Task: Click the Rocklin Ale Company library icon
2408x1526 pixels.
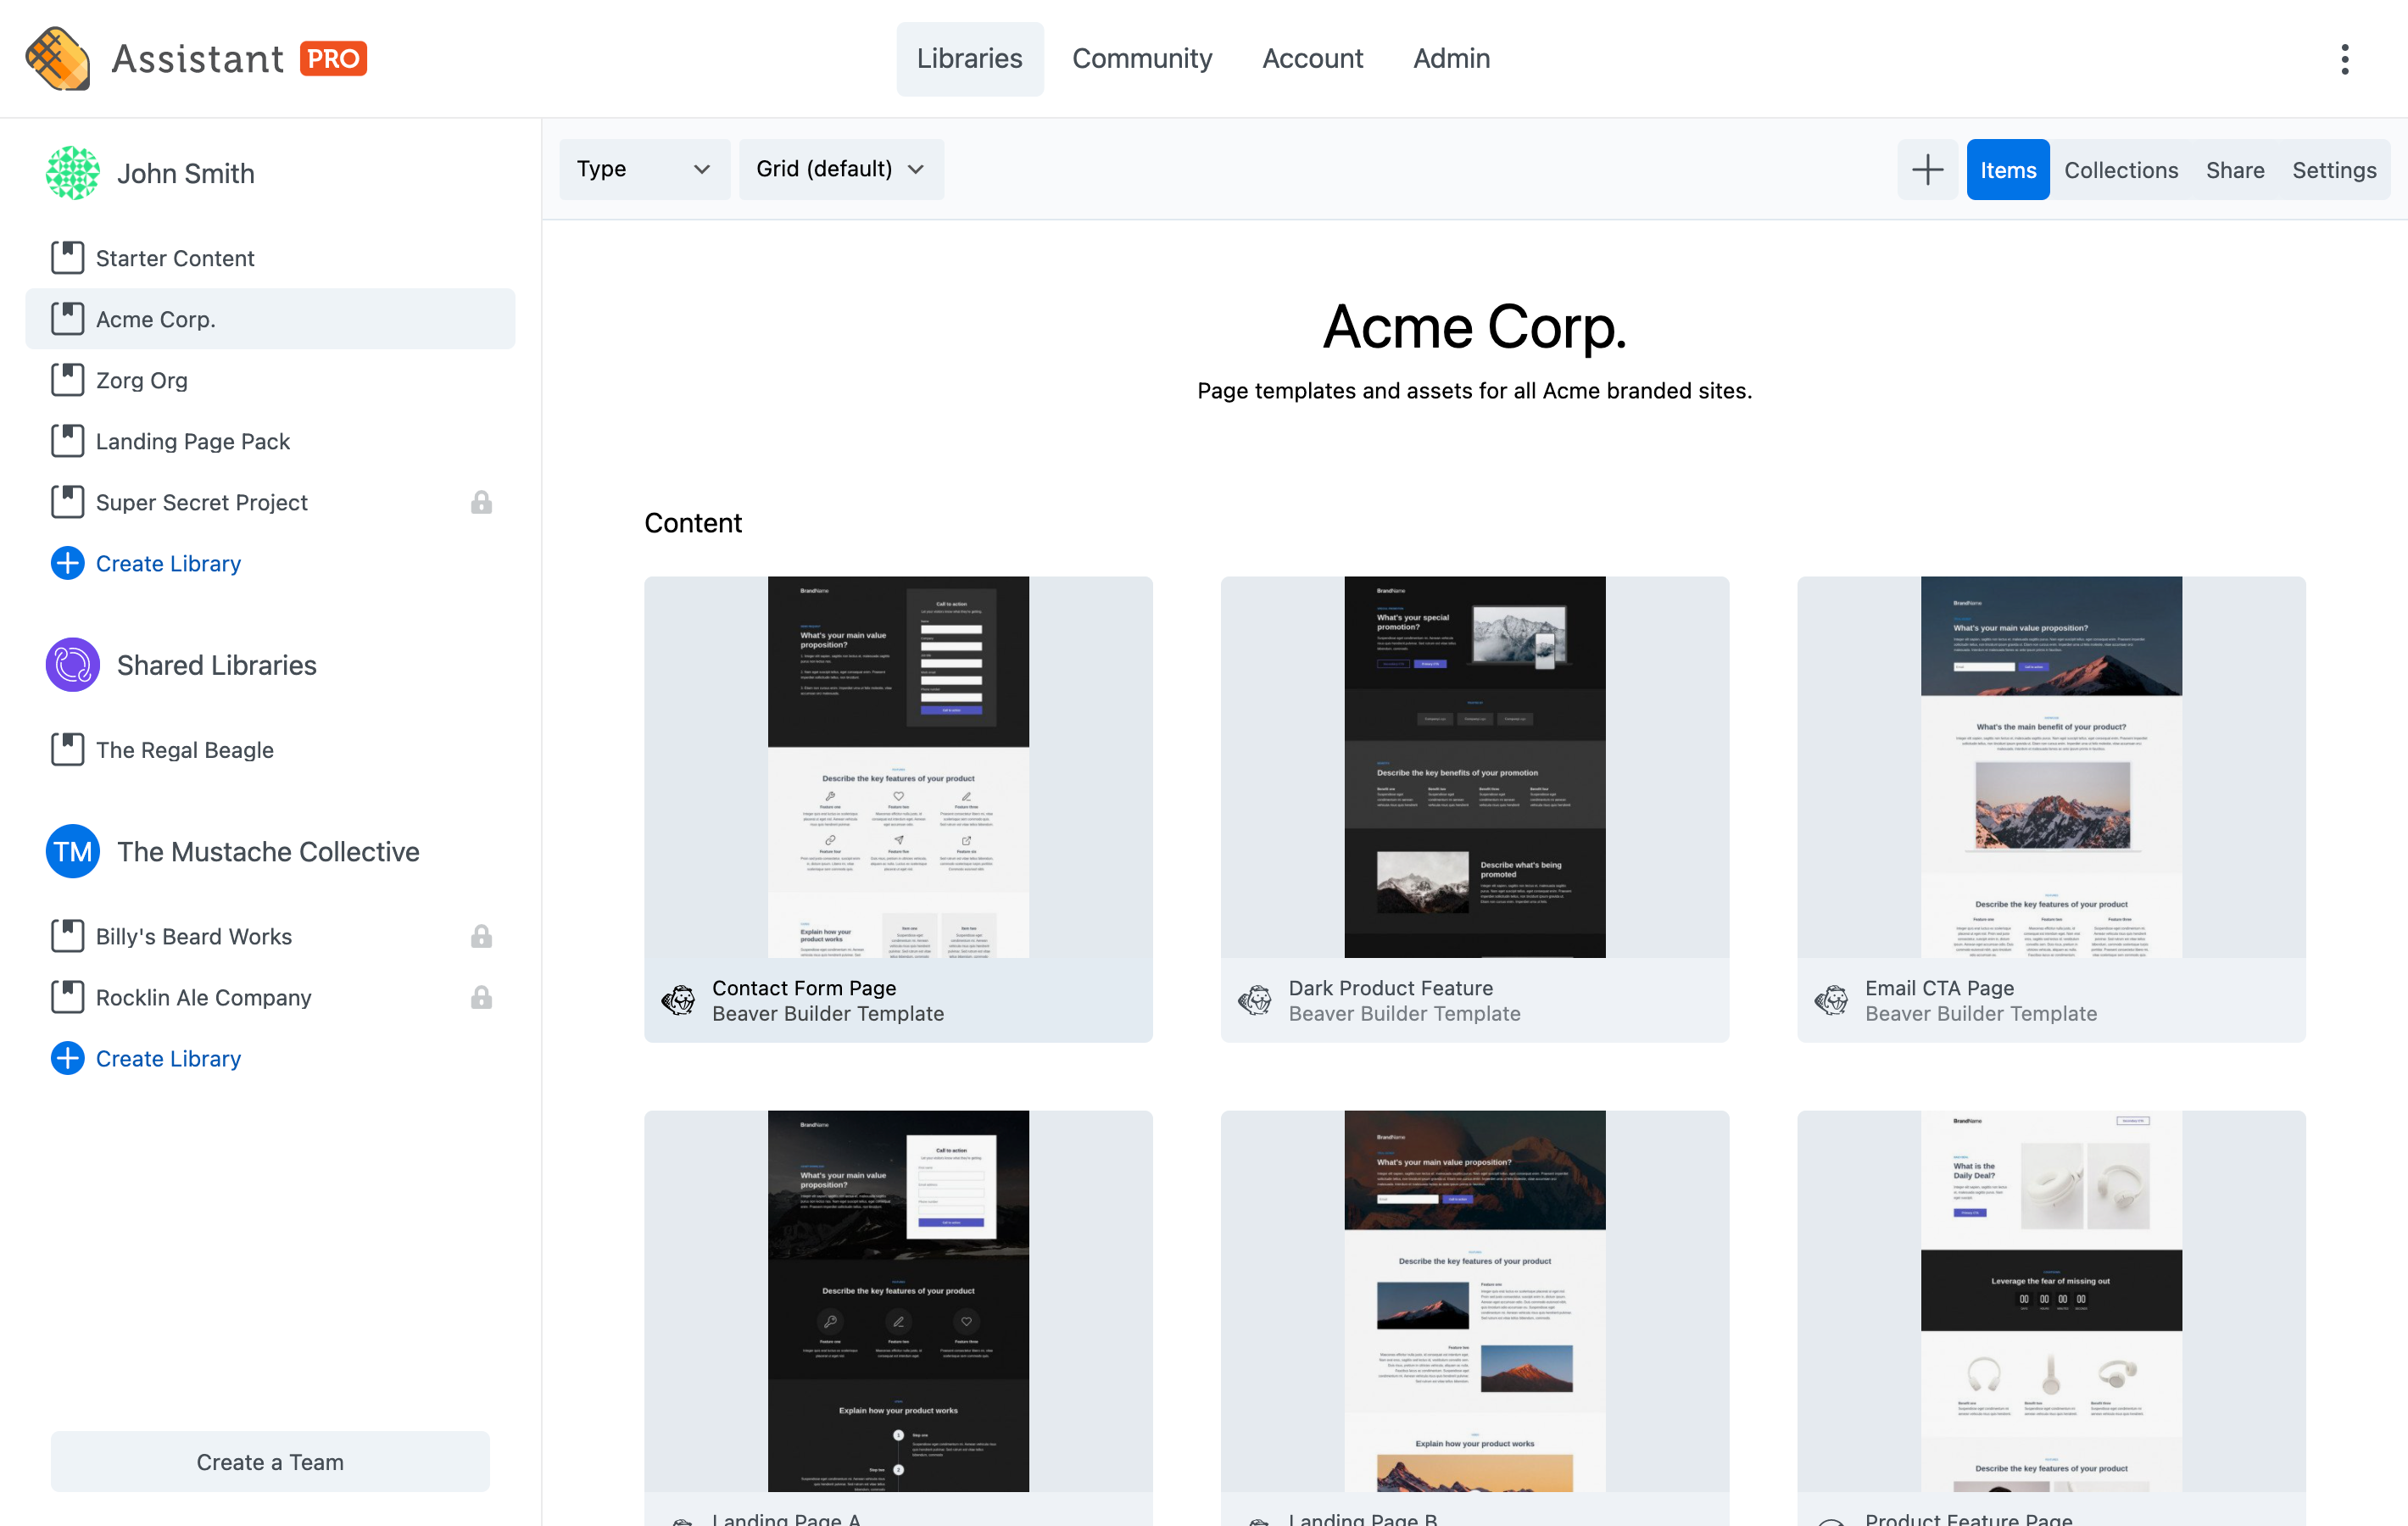Action: click(67, 997)
